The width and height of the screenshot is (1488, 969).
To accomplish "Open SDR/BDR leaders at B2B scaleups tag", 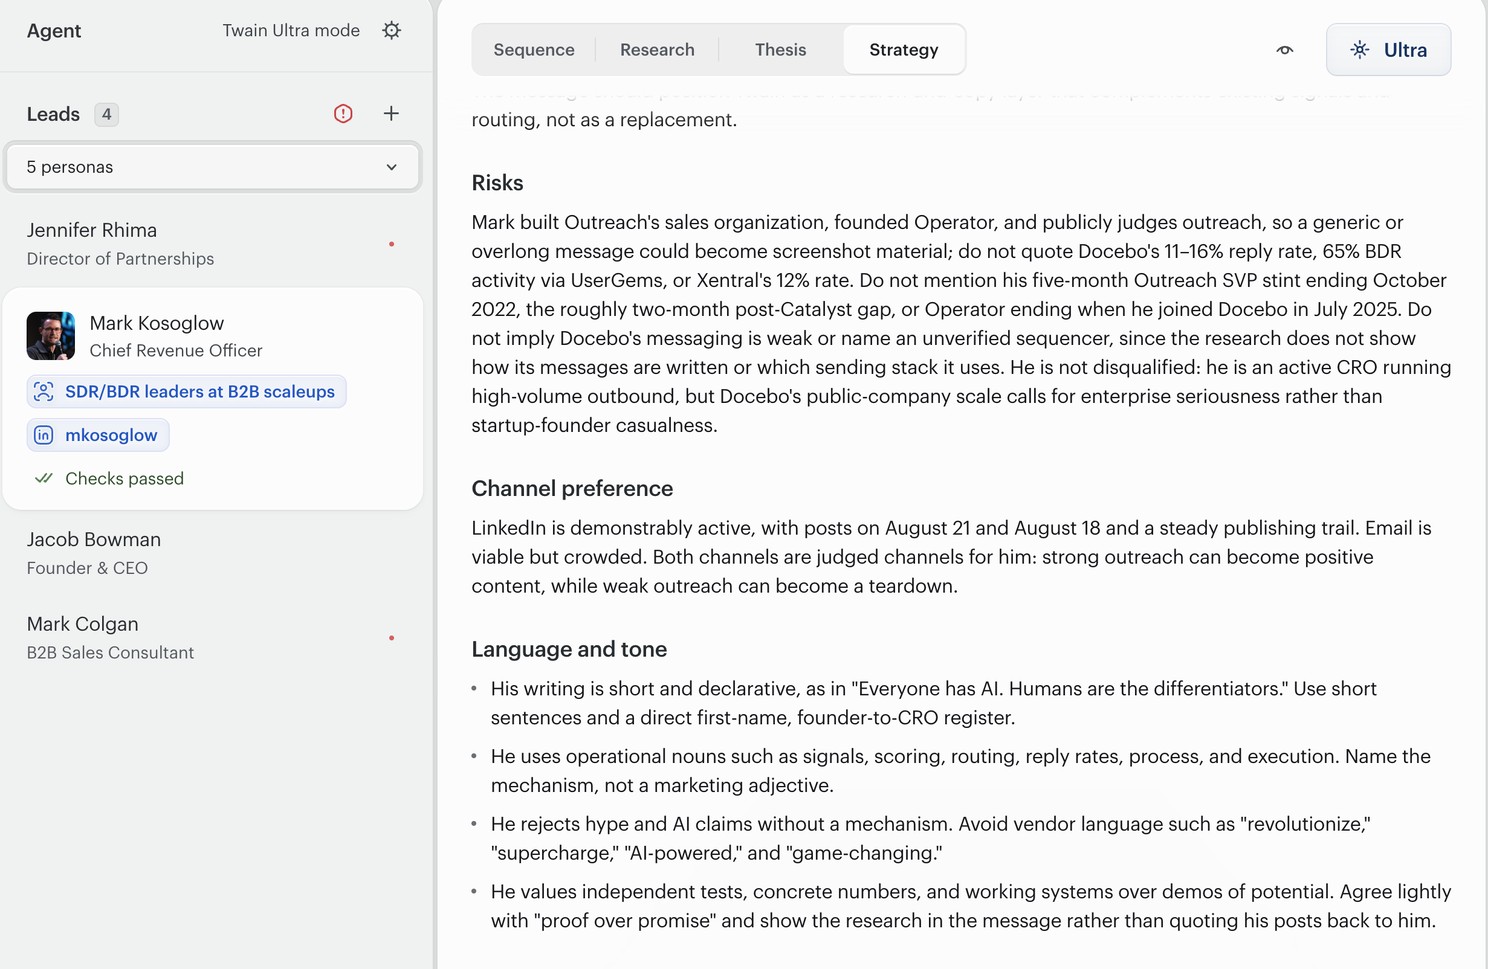I will point(187,392).
